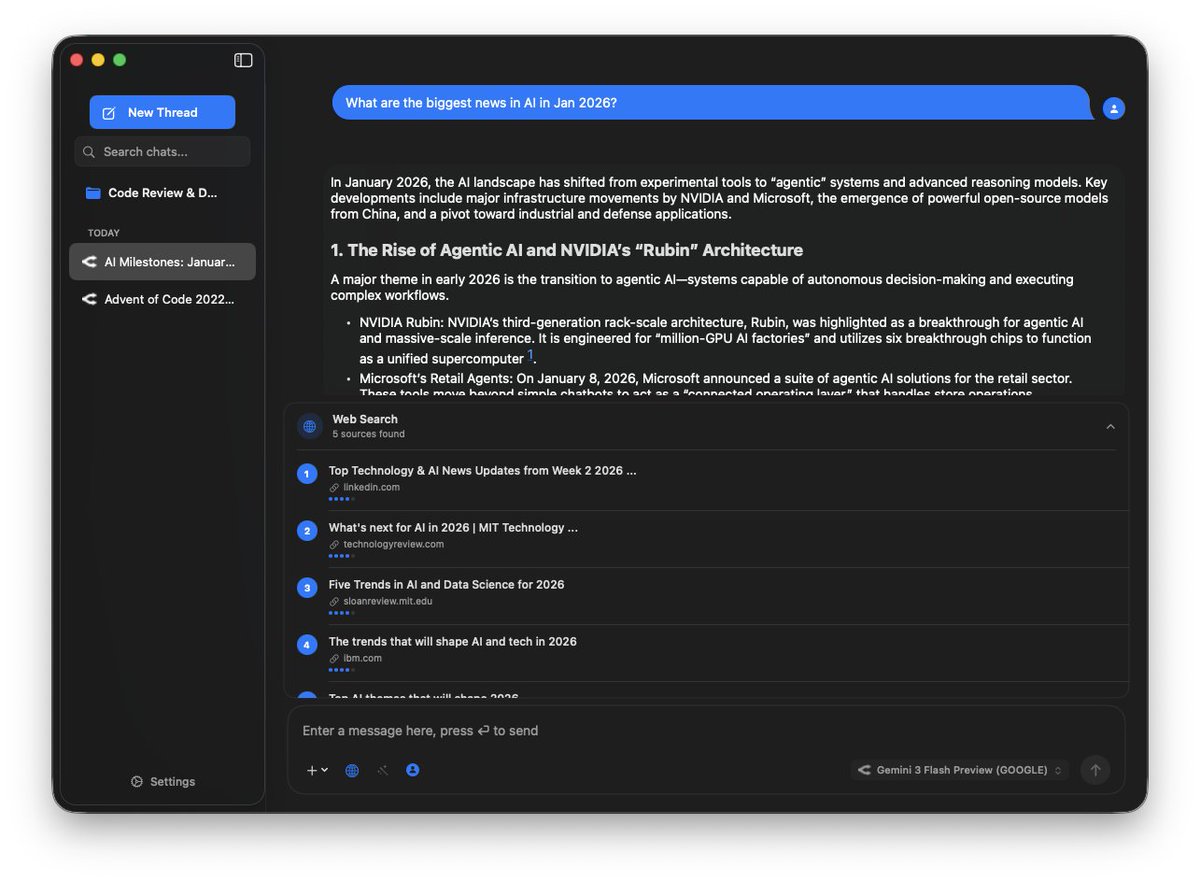Select the AI Milestones: Januar... thread
Viewport: 1200px width, 882px height.
(x=162, y=262)
